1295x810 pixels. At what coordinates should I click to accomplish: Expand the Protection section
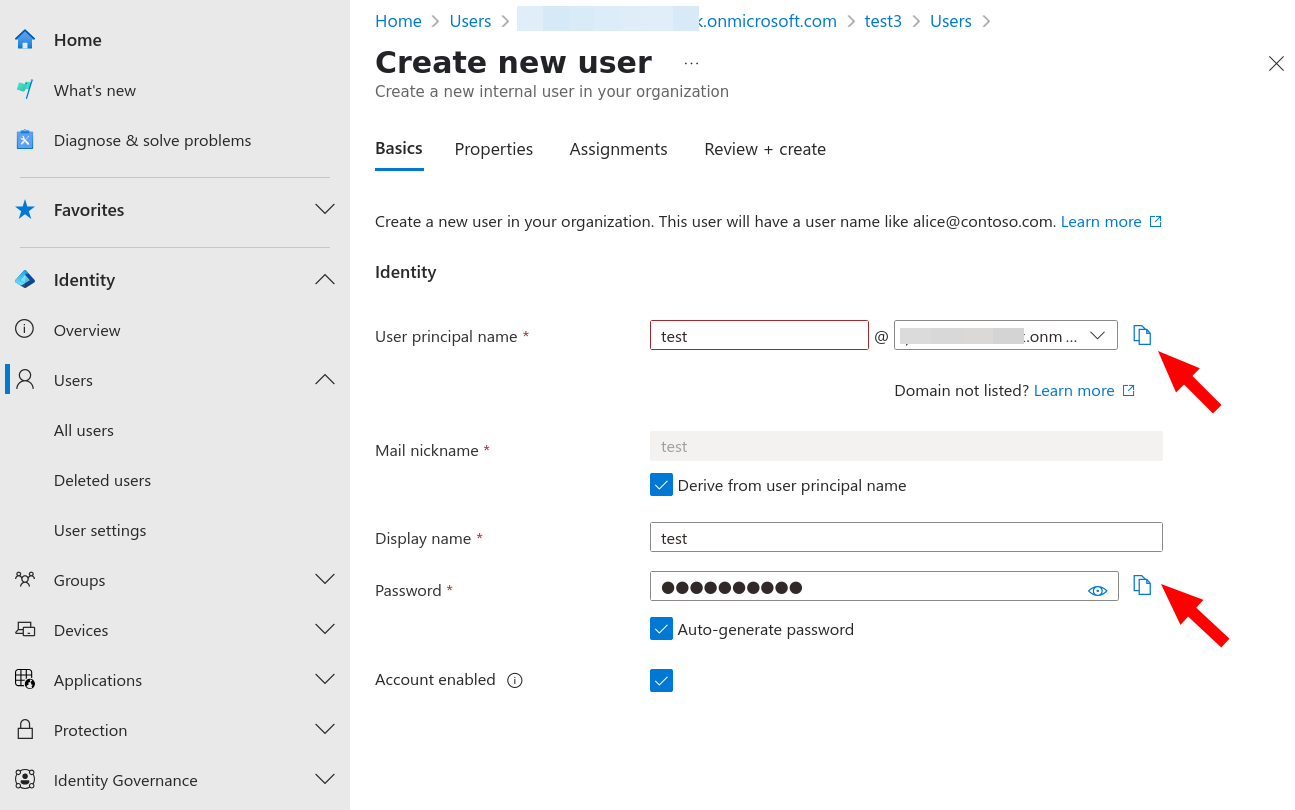click(x=325, y=730)
